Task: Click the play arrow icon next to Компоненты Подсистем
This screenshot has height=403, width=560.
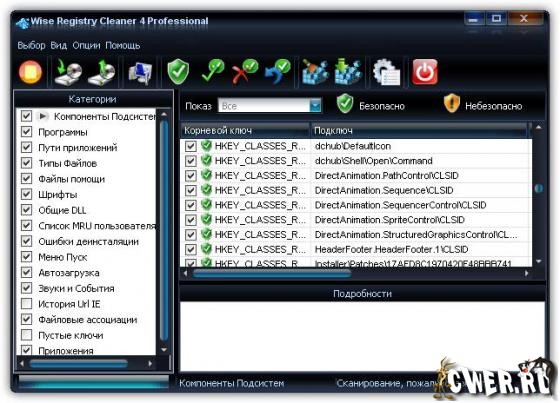Action: (43, 116)
